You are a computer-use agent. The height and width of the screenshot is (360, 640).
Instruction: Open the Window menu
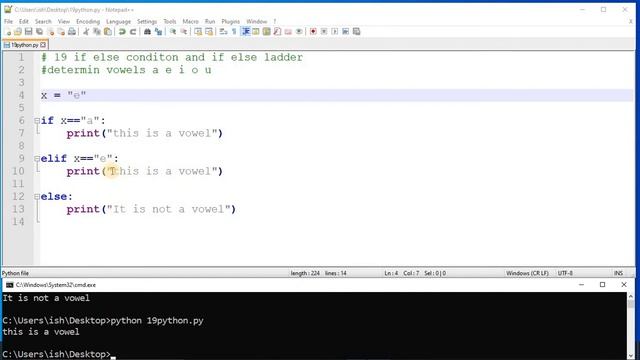(x=256, y=21)
